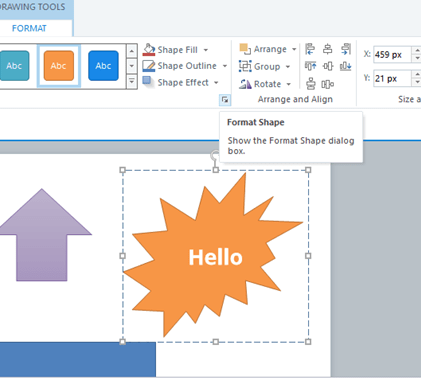Align objects to horizontal center
This screenshot has height=388, width=421.
328,49
